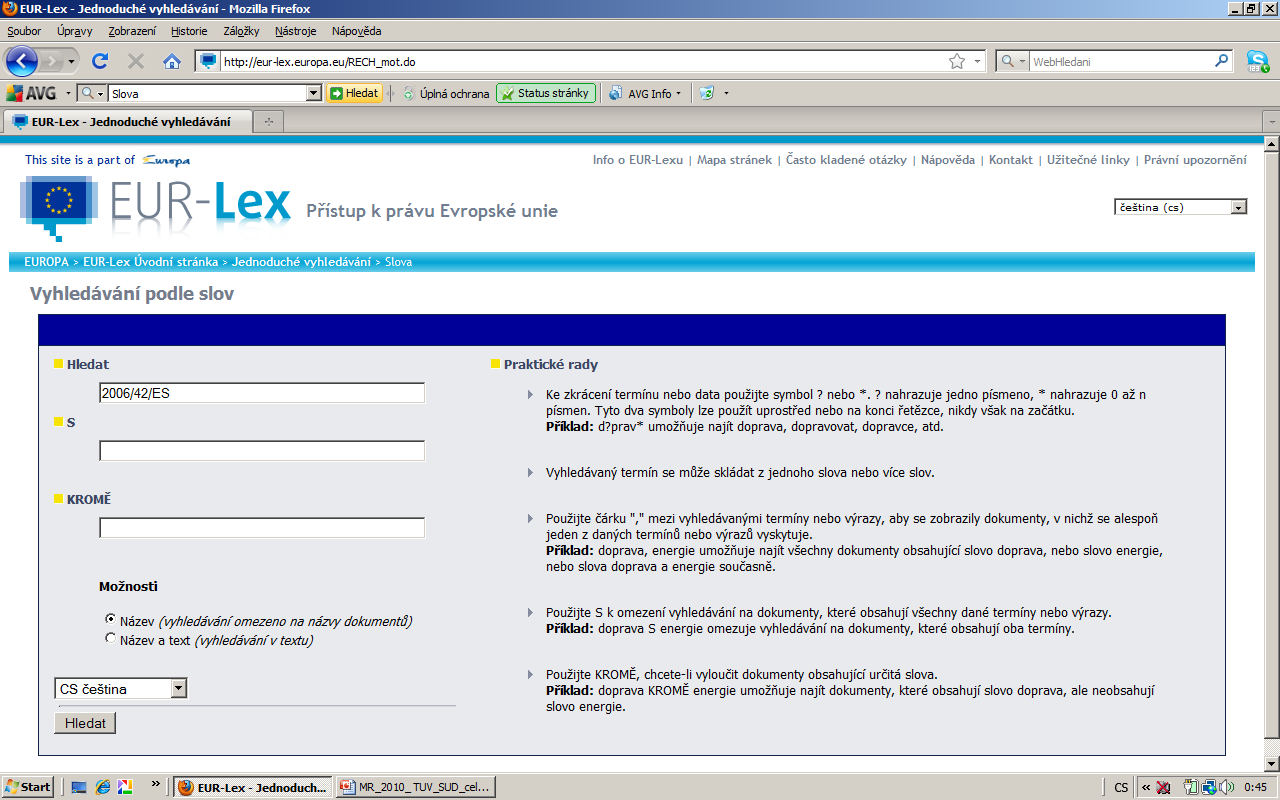Click the empty KROMĚ input field
Image resolution: width=1280 pixels, height=800 pixels.
pos(262,528)
